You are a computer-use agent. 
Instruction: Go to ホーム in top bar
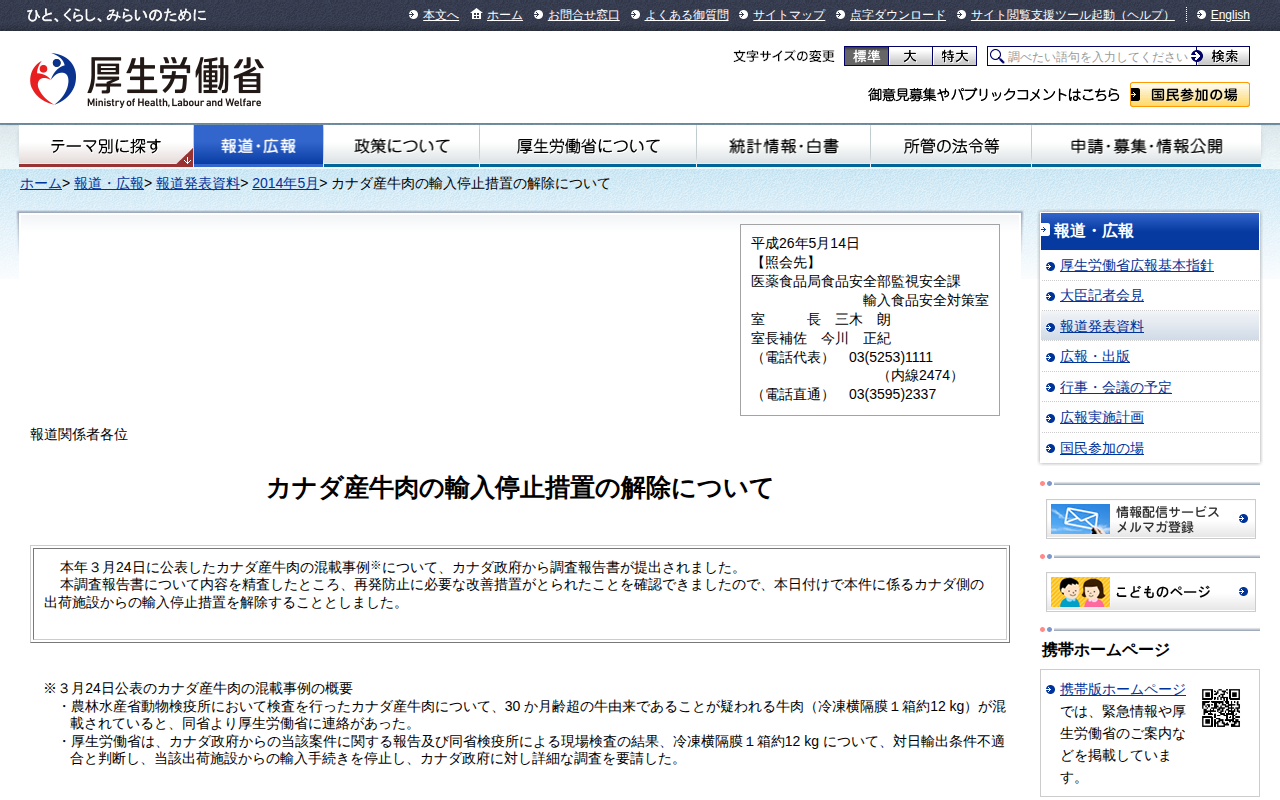[504, 15]
